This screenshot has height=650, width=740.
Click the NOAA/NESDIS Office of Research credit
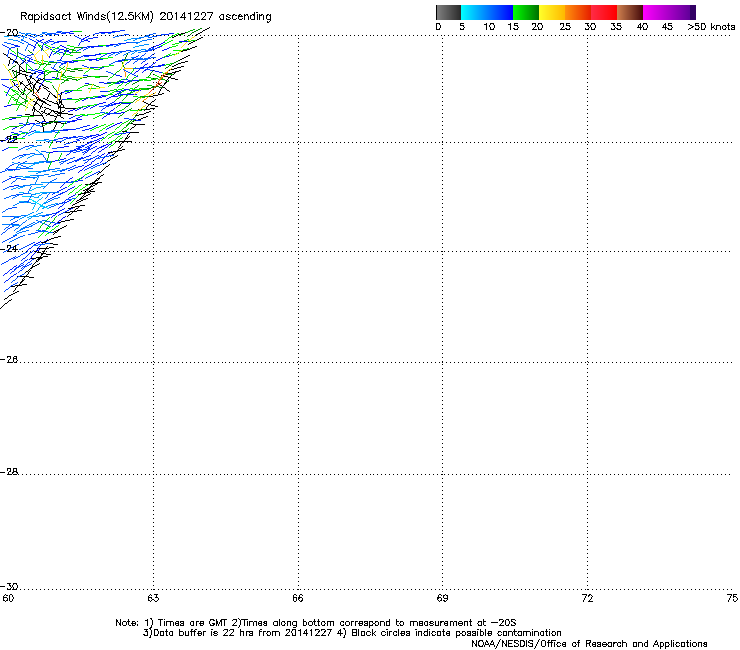point(589,644)
